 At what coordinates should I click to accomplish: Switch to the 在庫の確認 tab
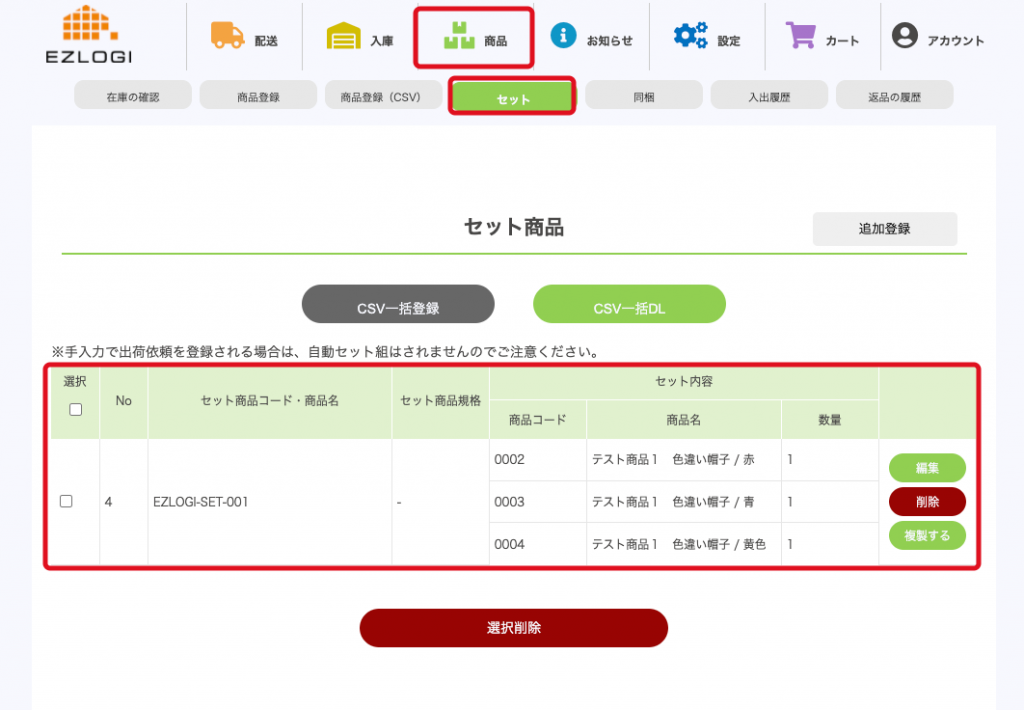click(x=133, y=97)
